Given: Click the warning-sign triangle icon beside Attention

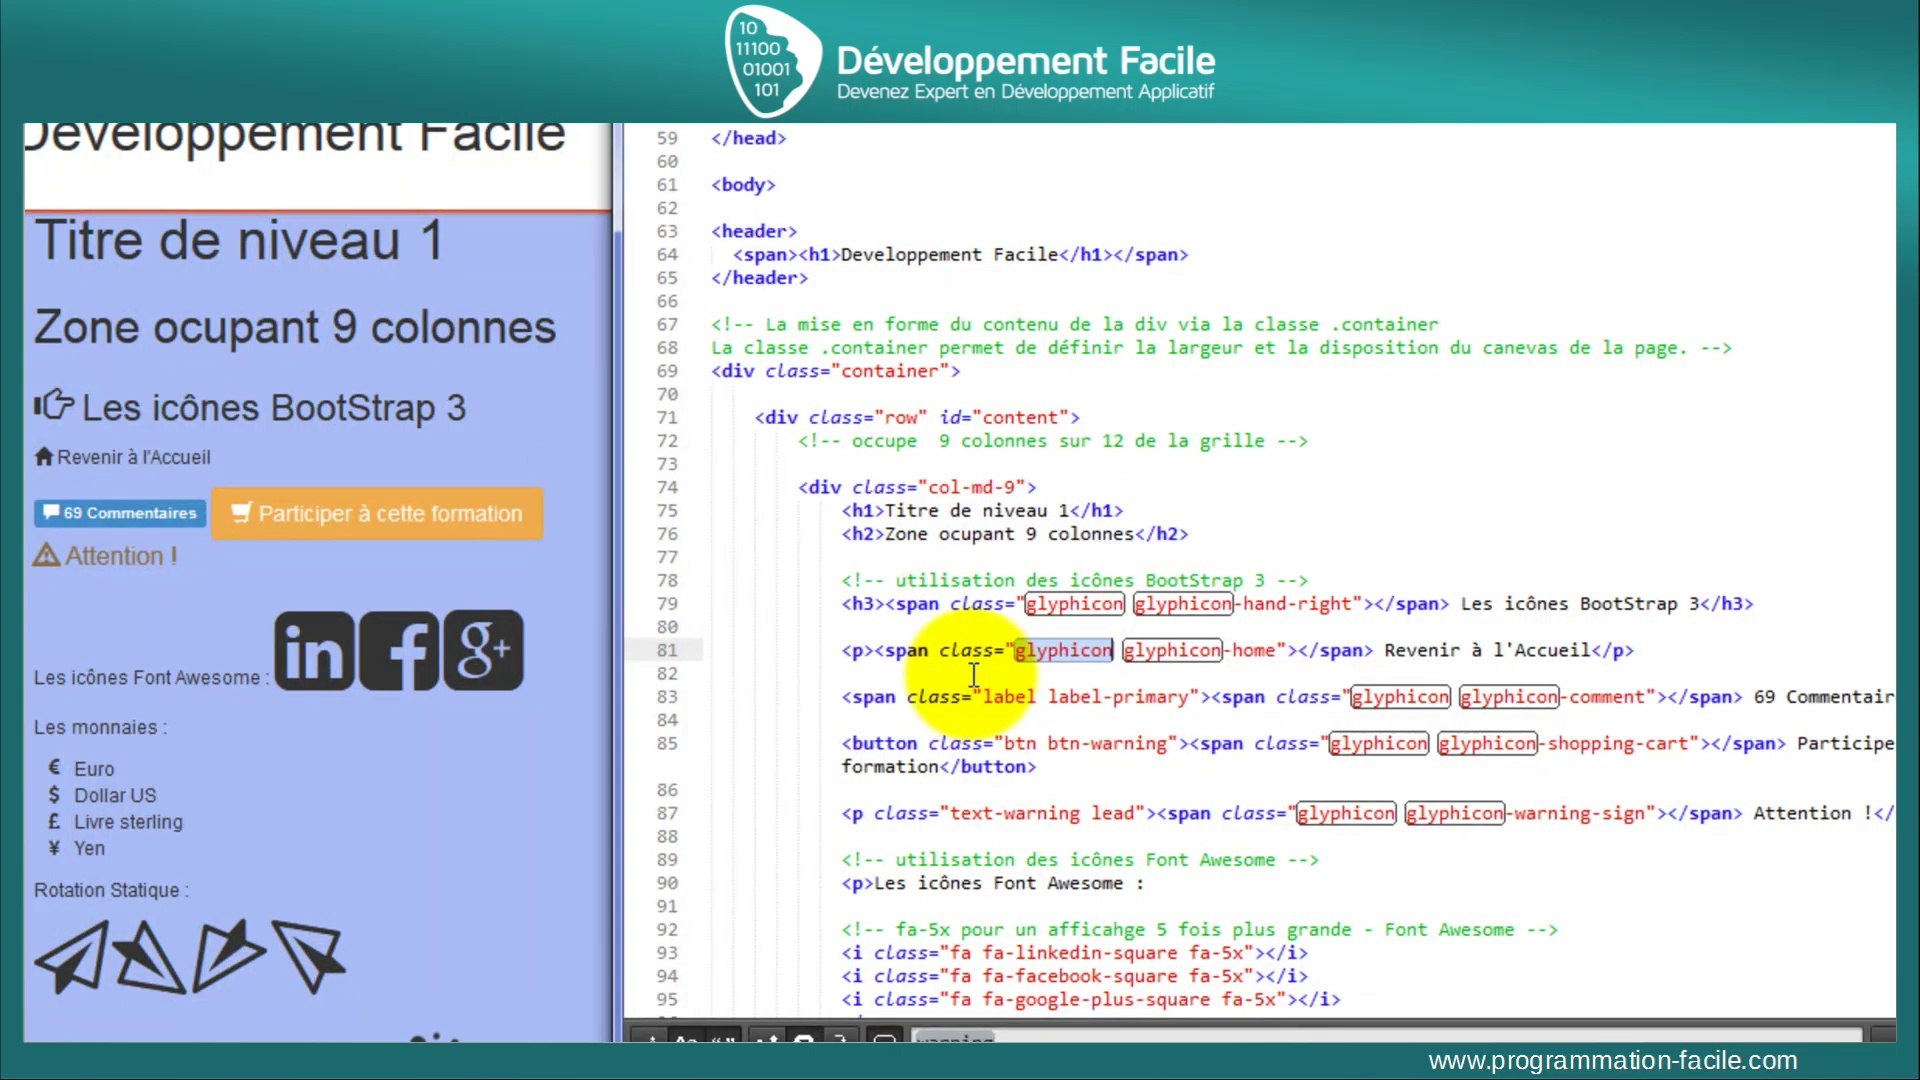Looking at the screenshot, I should 46,554.
